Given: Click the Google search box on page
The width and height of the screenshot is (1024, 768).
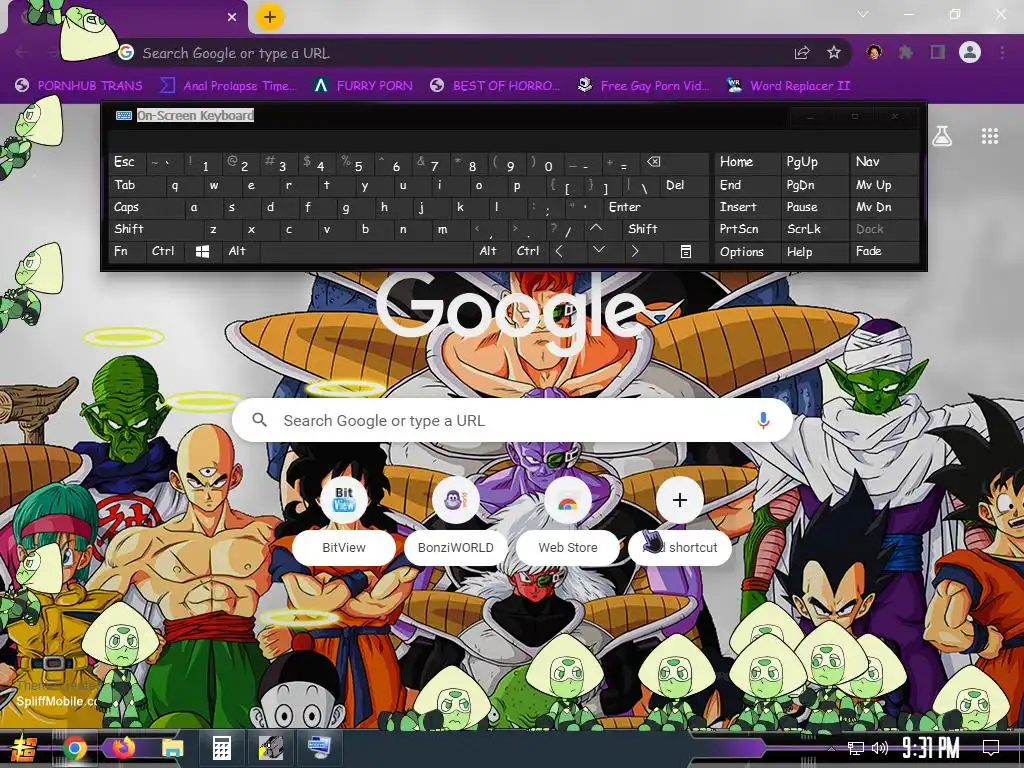Looking at the screenshot, I should (513, 421).
